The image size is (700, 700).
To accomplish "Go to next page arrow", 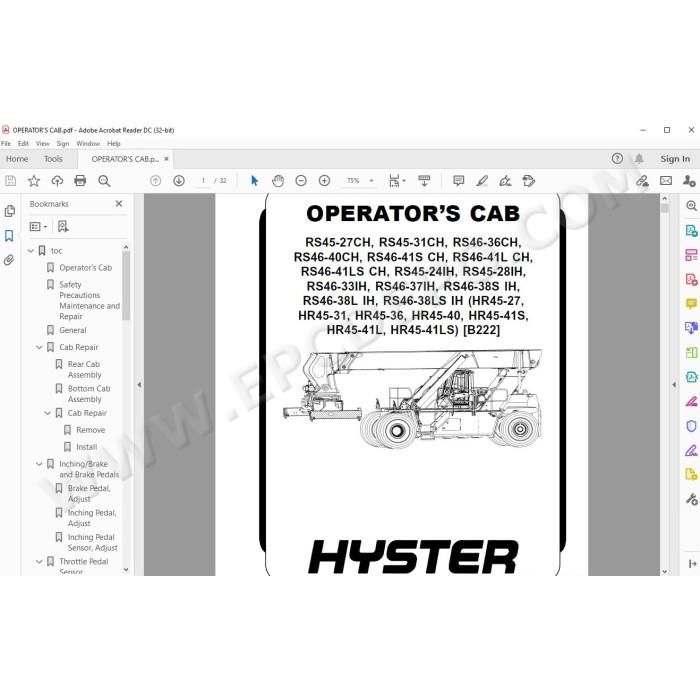I will point(179,181).
